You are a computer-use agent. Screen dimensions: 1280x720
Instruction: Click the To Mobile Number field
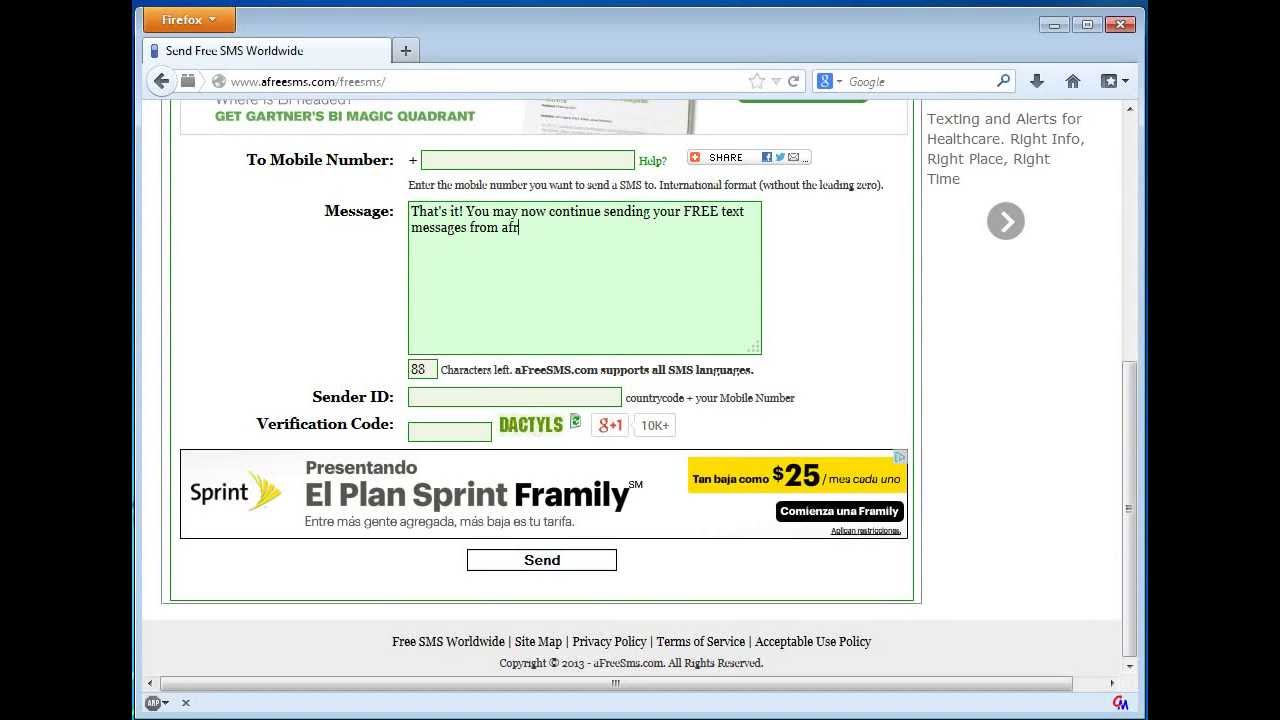pos(528,160)
